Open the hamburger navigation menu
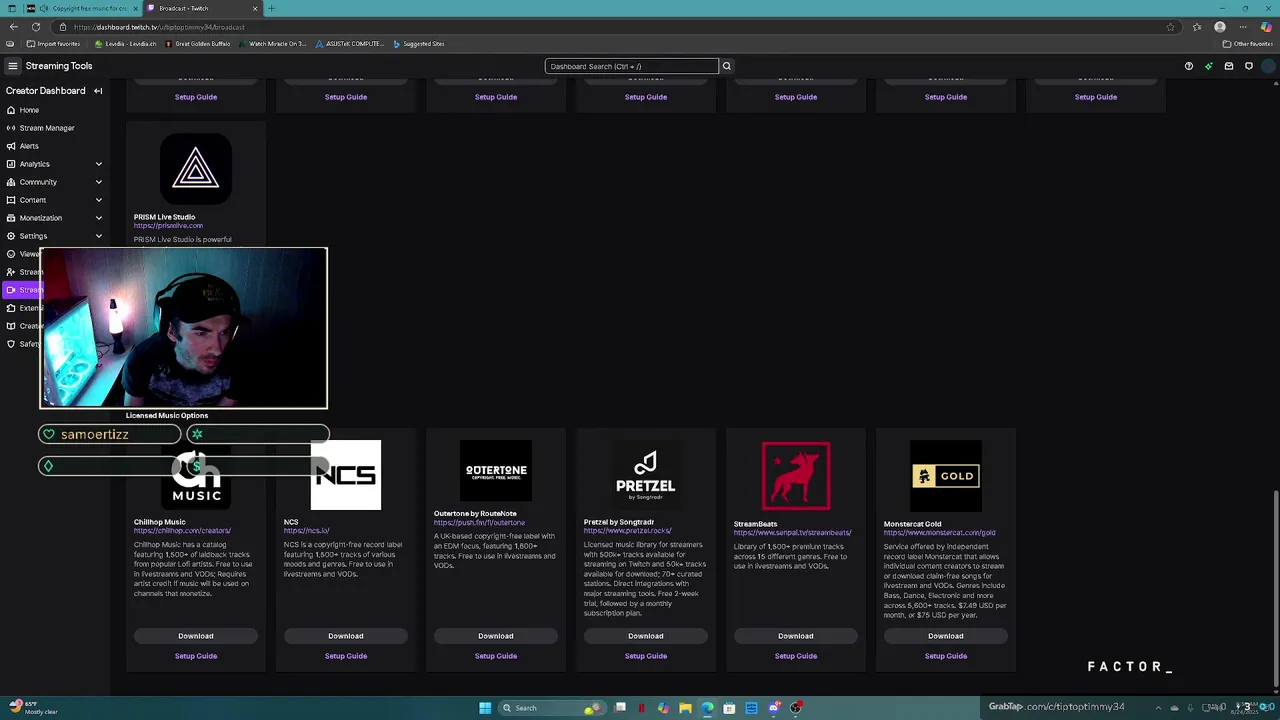 [x=12, y=66]
